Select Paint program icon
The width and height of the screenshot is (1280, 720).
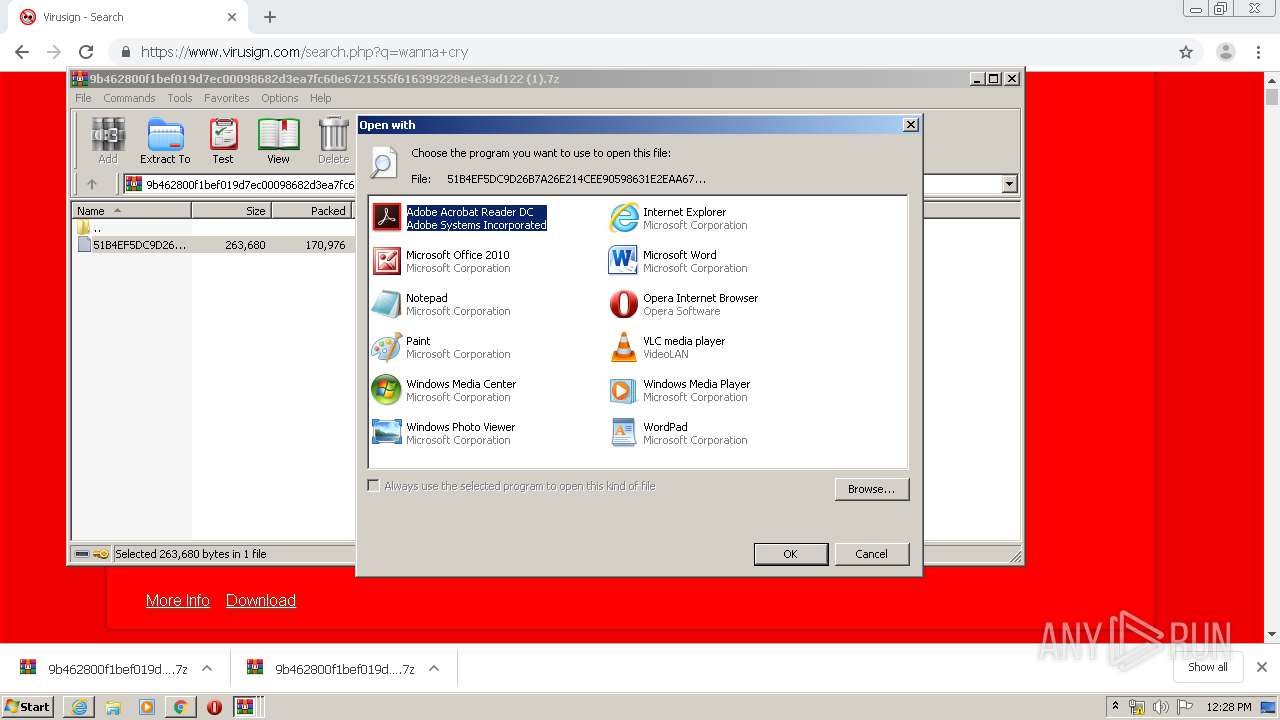pos(386,346)
